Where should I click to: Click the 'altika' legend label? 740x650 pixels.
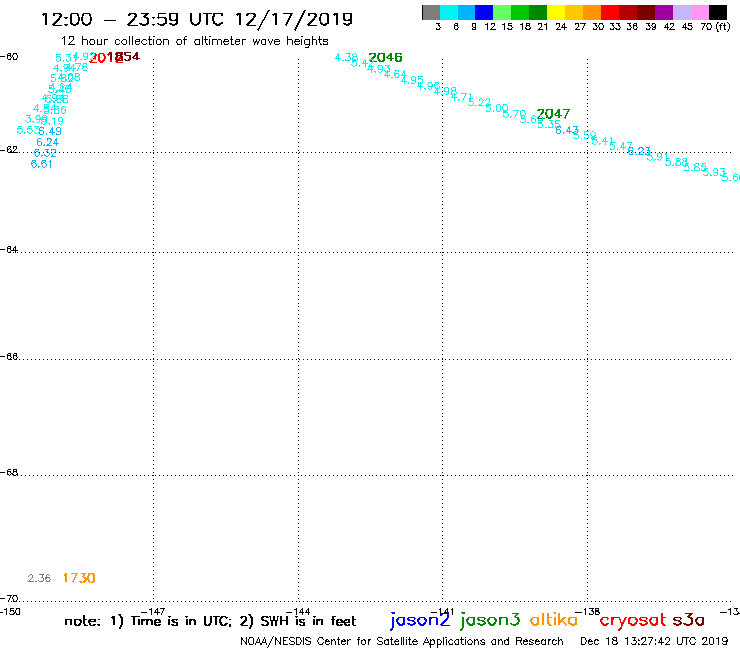[553, 619]
